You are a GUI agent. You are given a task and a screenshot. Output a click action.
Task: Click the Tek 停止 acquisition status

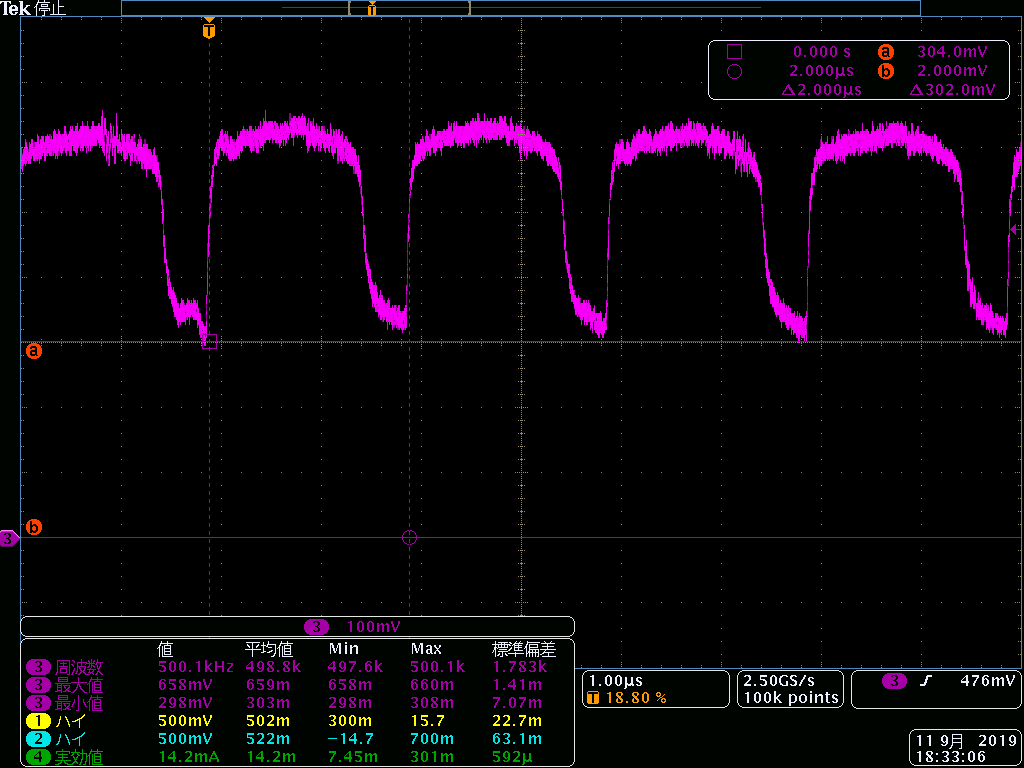click(33, 8)
